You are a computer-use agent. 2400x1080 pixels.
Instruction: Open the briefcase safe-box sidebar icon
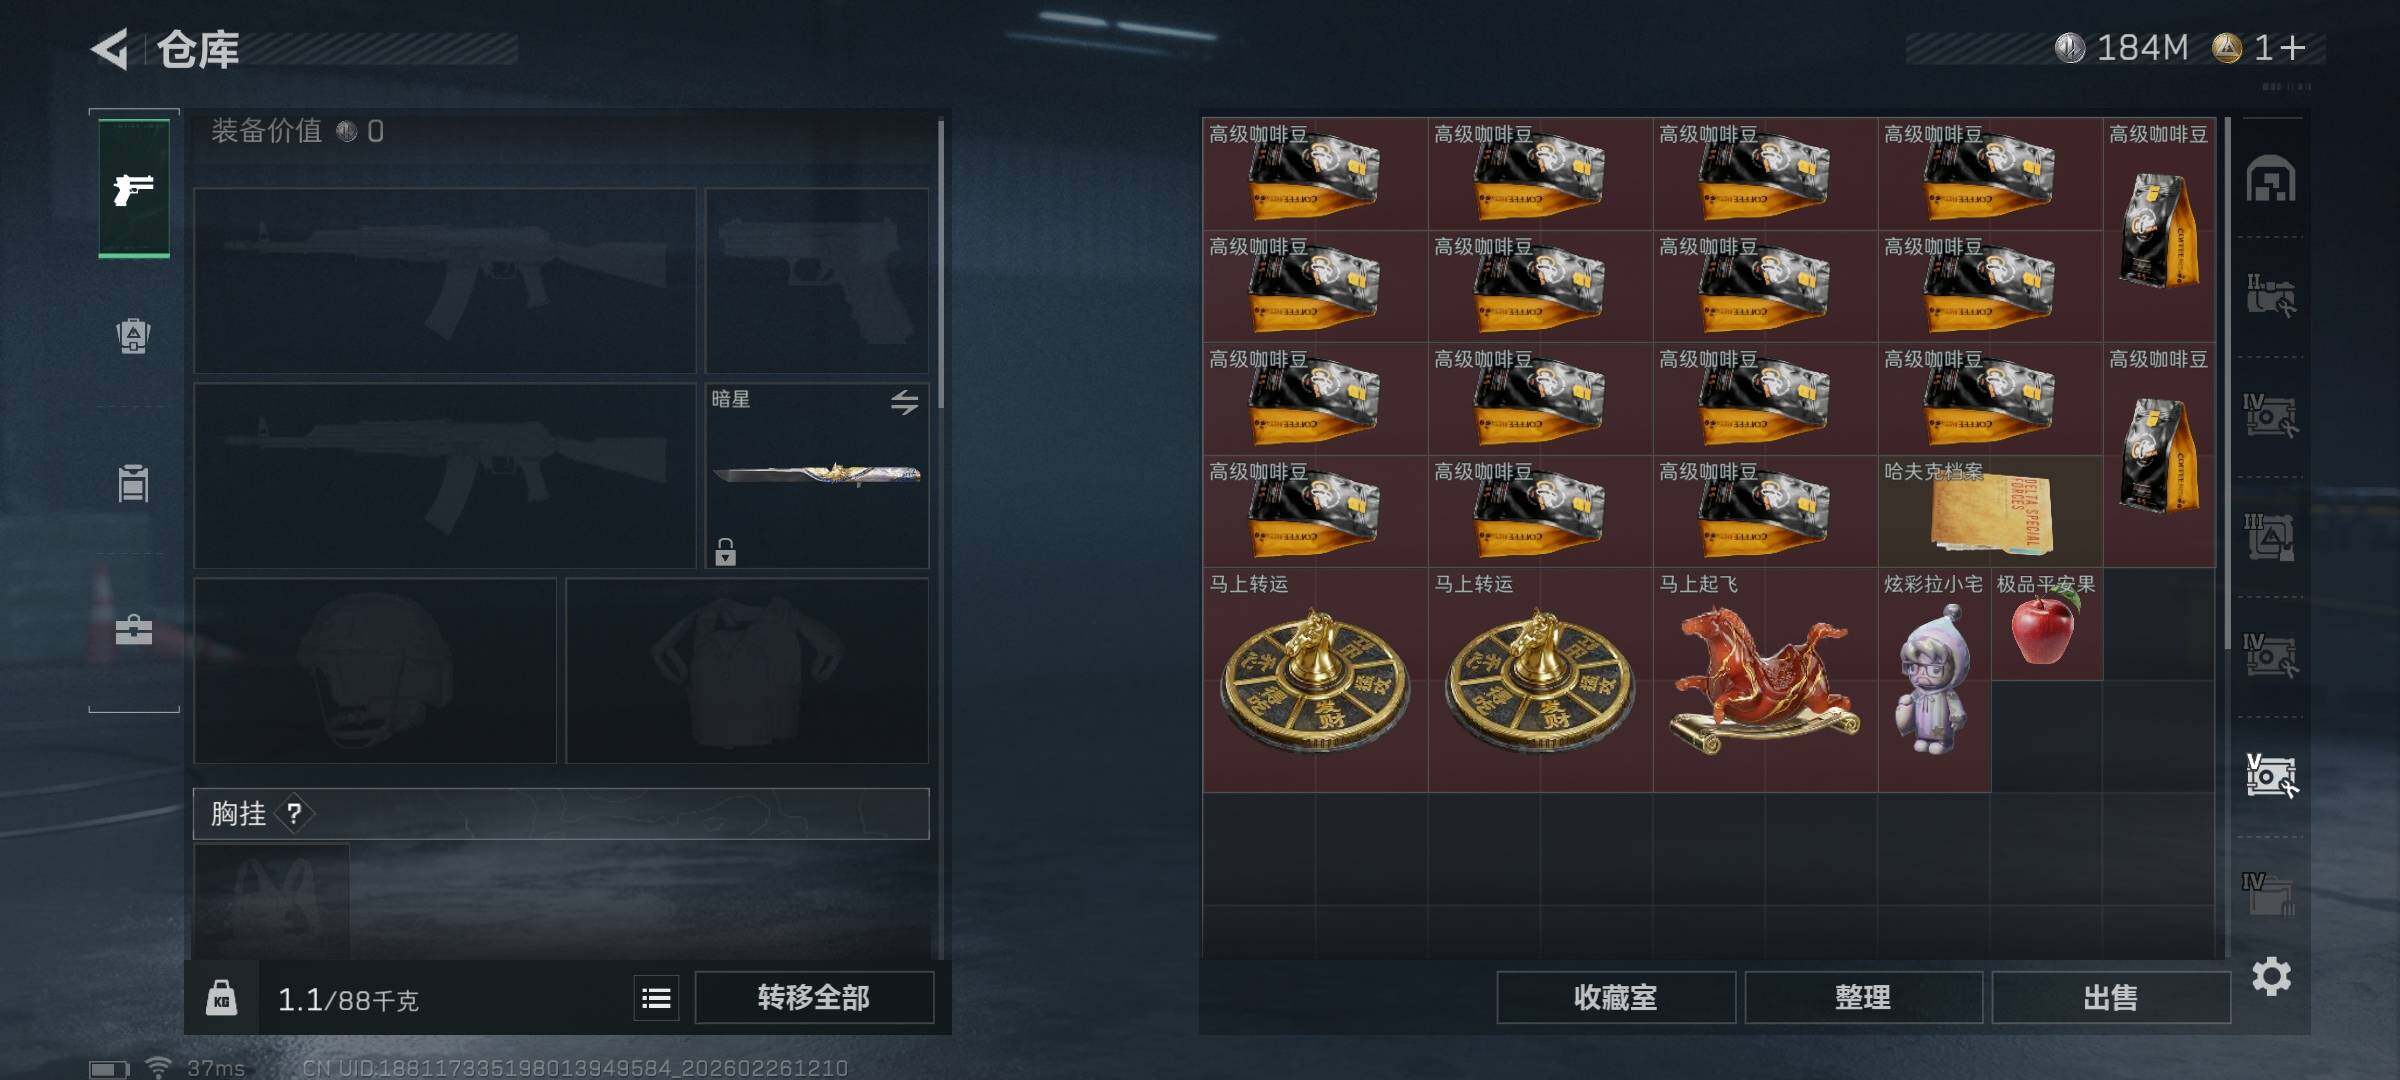tap(133, 630)
